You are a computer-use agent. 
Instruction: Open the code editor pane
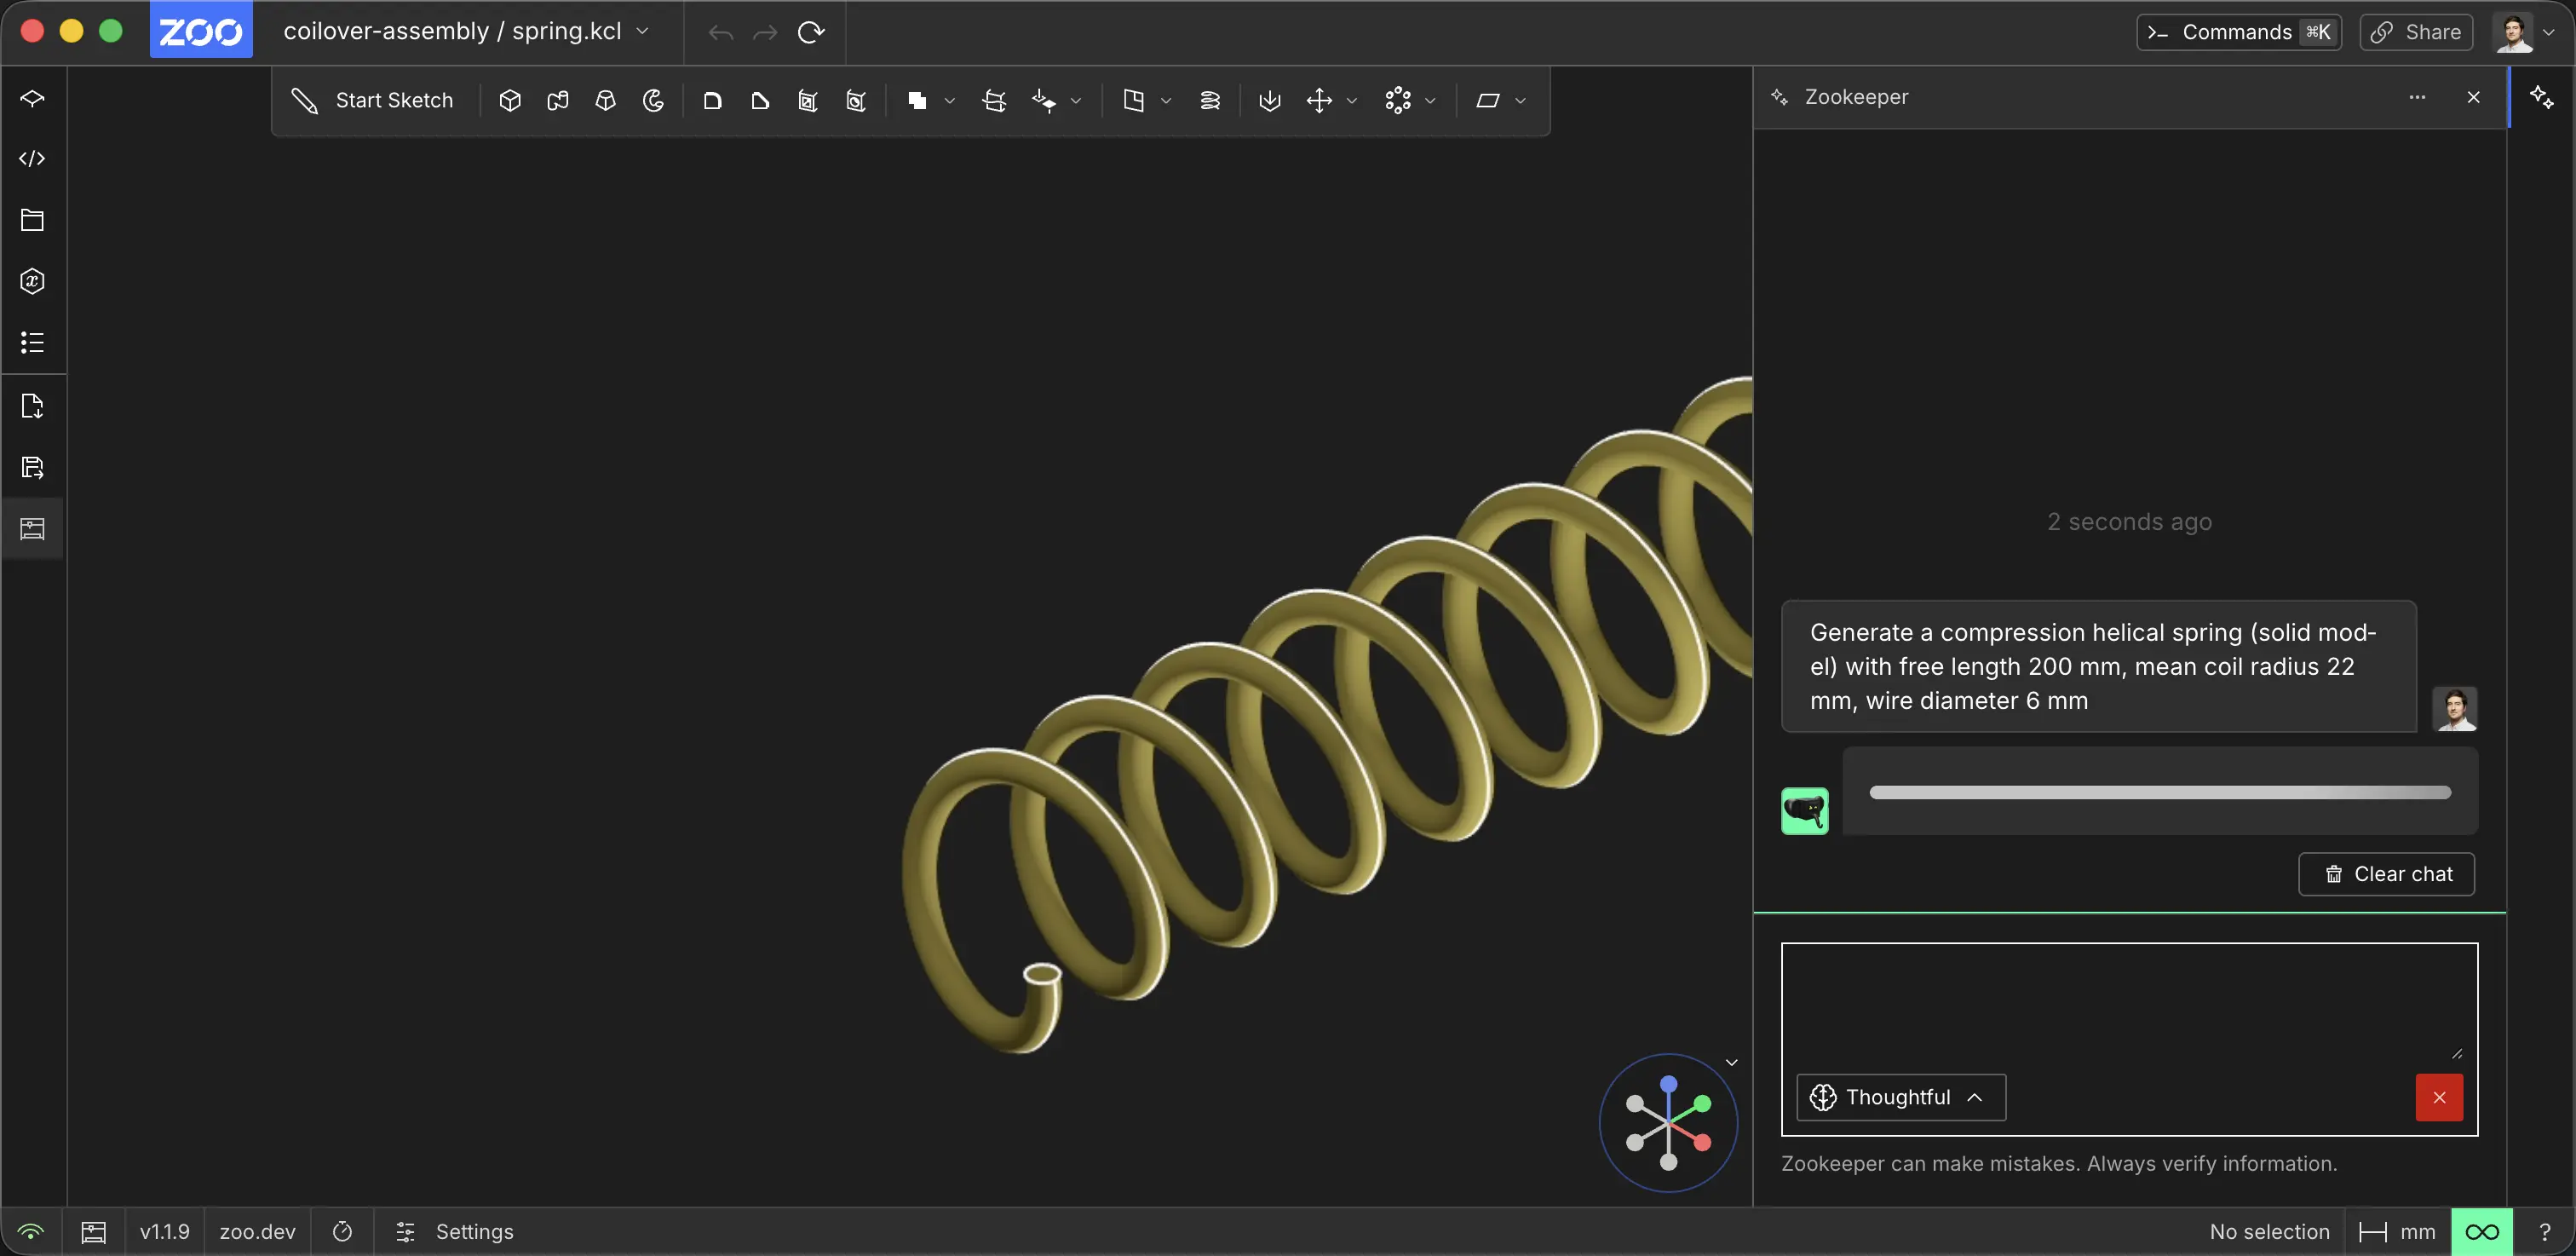(x=32, y=159)
